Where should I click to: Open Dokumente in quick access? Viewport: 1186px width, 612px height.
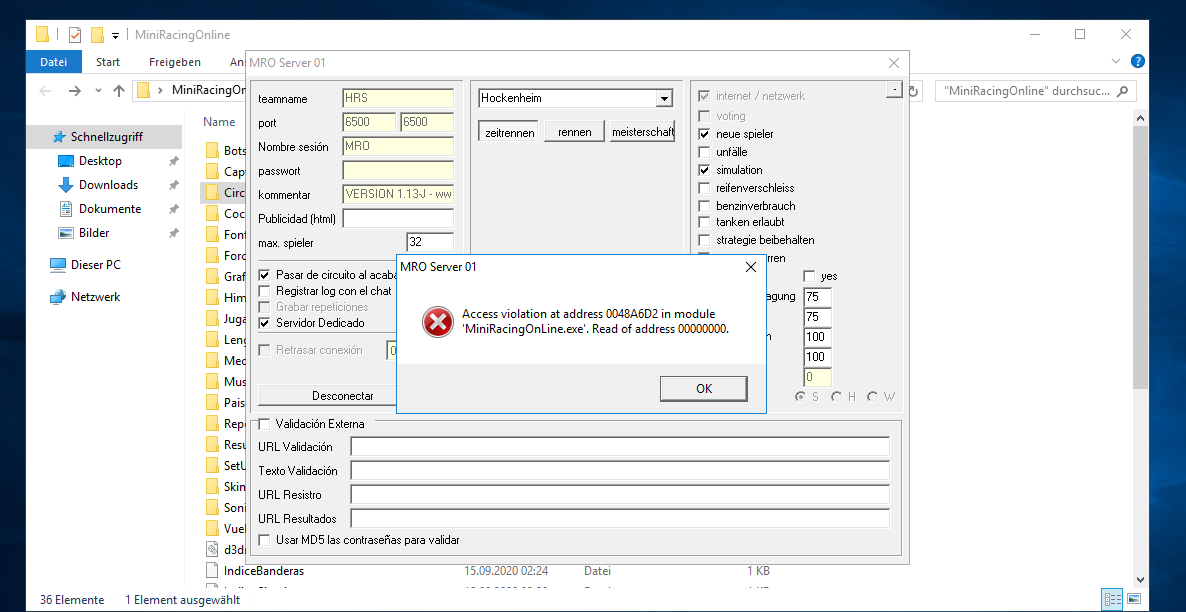pyautogui.click(x=110, y=209)
